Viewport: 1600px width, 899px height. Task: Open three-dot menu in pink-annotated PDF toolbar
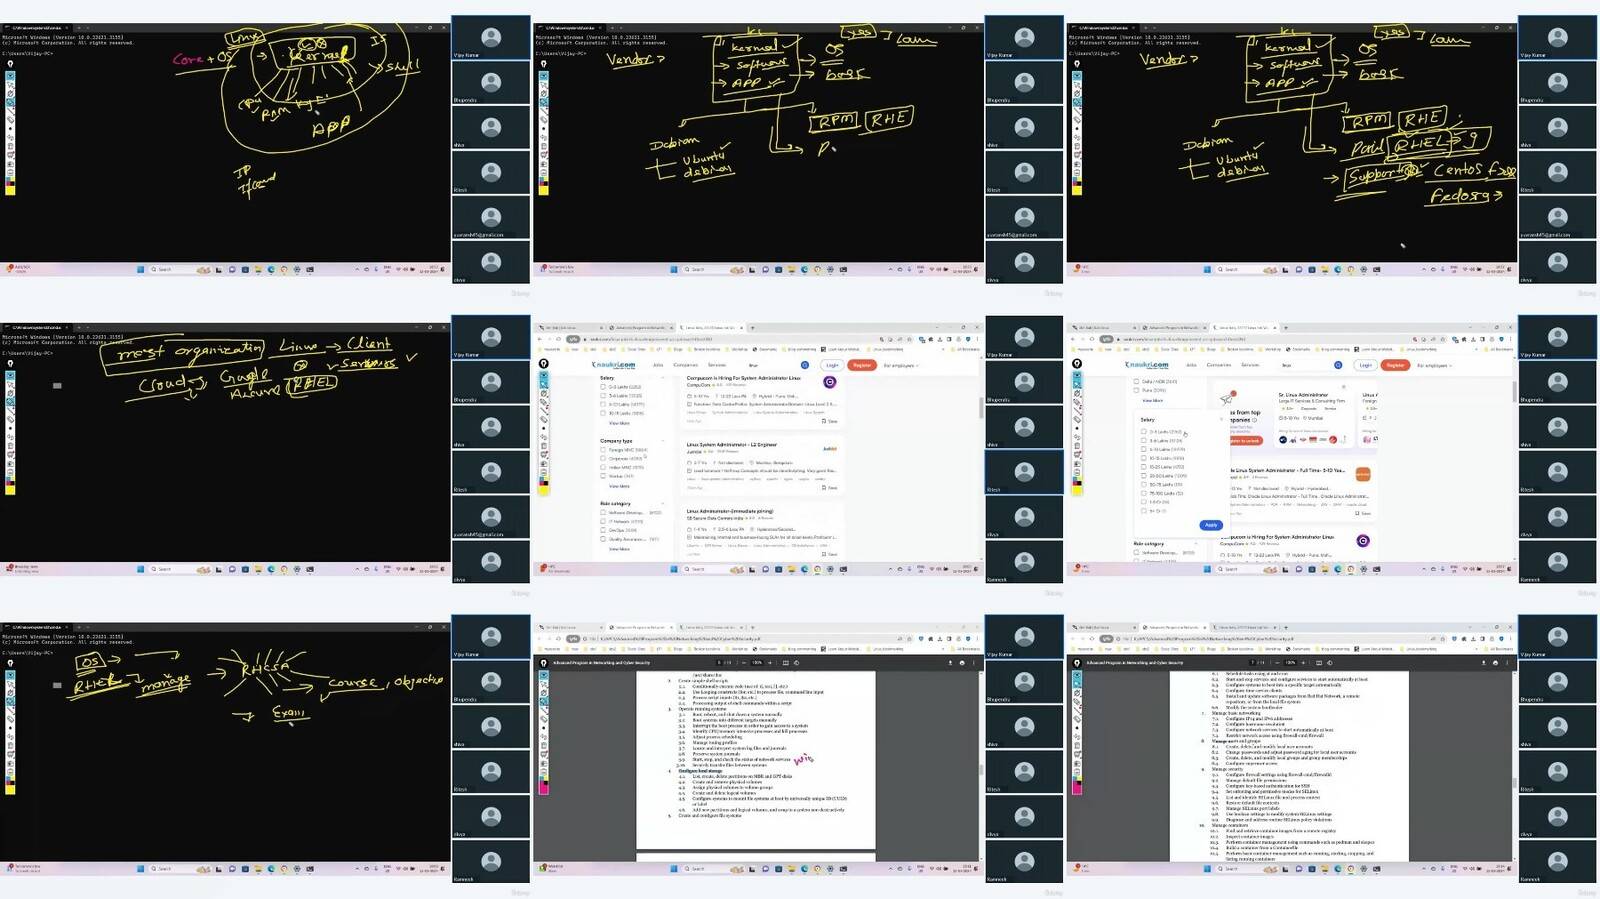tap(974, 662)
